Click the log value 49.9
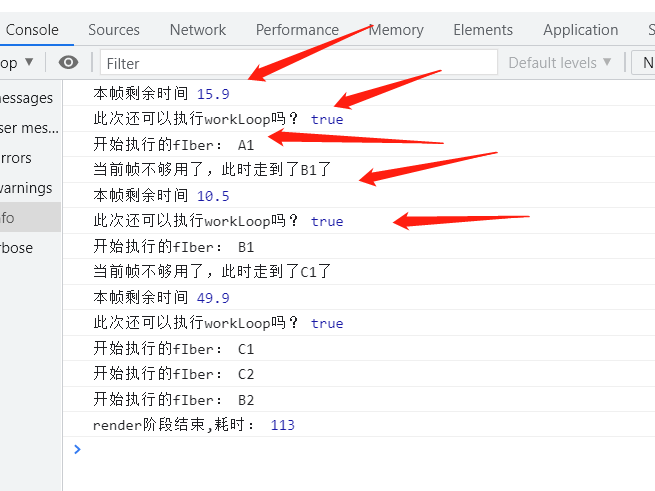 213,298
